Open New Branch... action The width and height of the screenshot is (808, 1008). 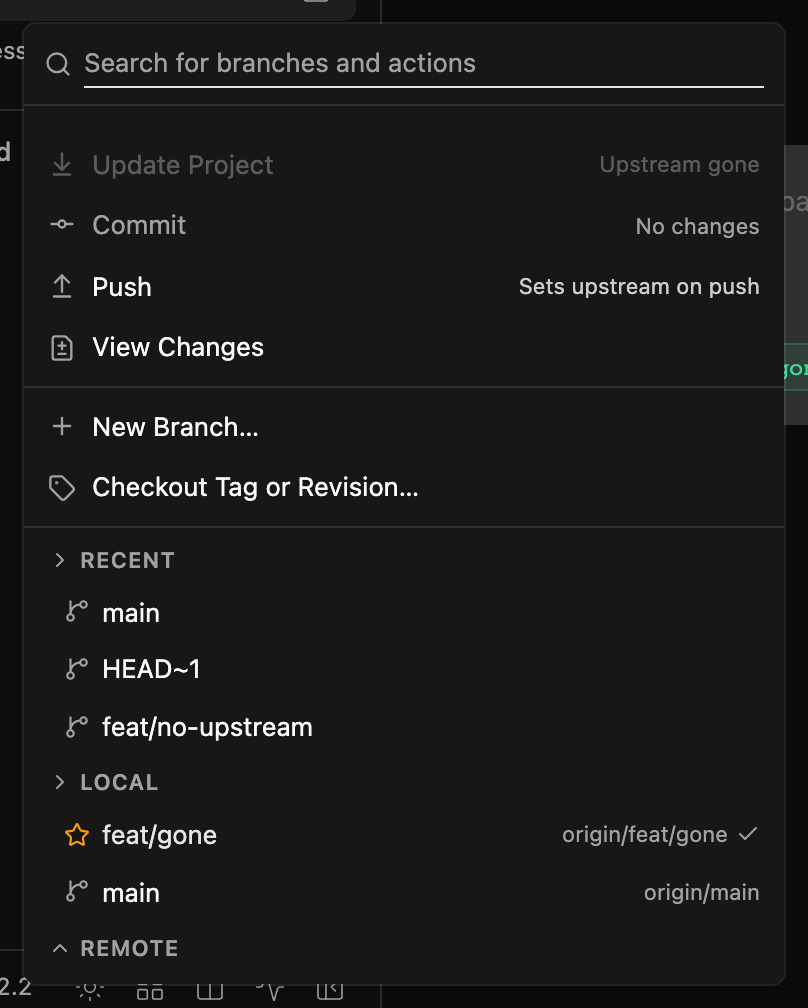[x=404, y=427]
